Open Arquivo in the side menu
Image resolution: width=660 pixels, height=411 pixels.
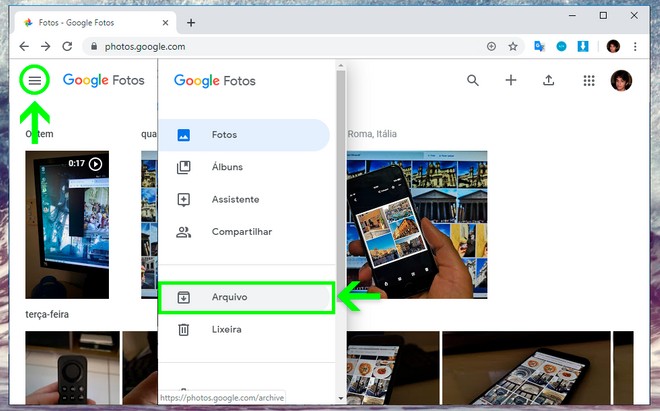[245, 297]
